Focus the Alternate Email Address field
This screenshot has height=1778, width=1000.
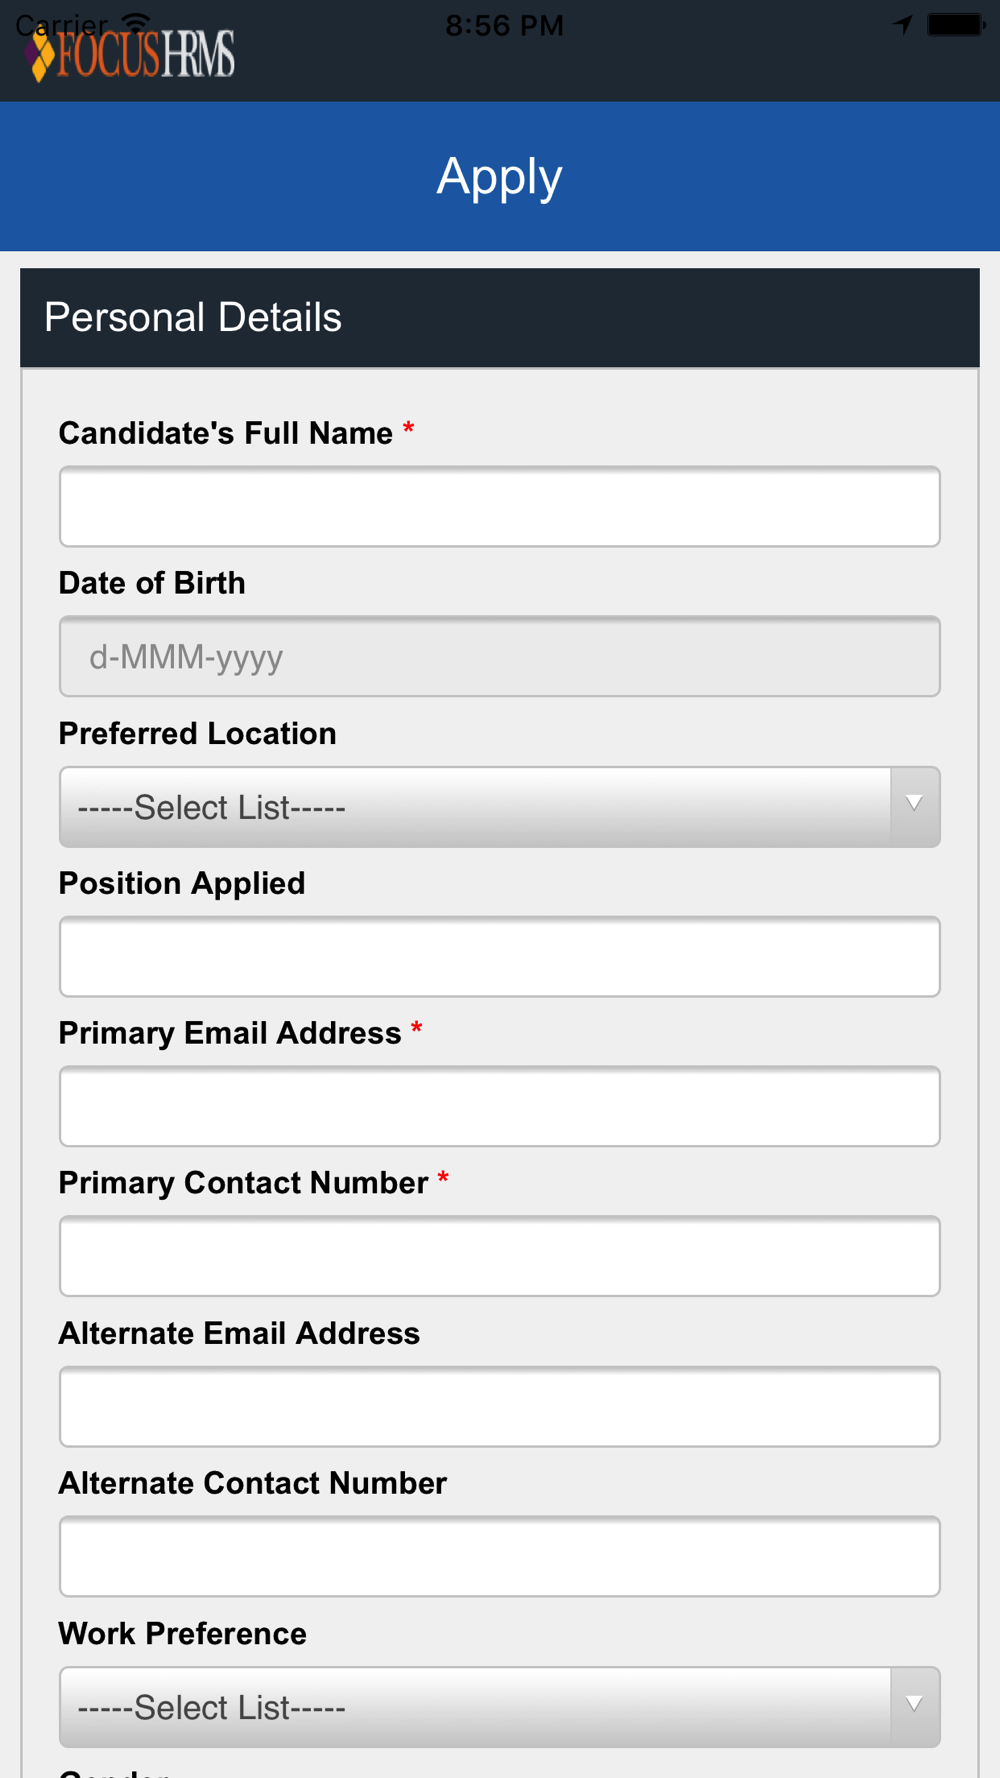[x=499, y=1406]
